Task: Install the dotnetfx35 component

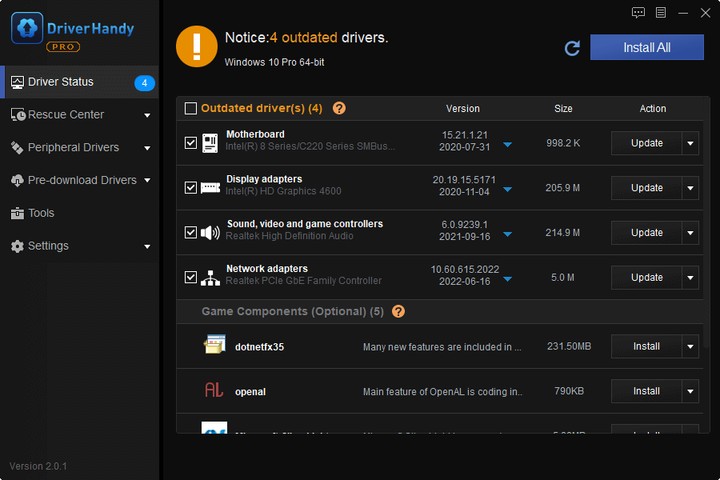Action: 647,346
